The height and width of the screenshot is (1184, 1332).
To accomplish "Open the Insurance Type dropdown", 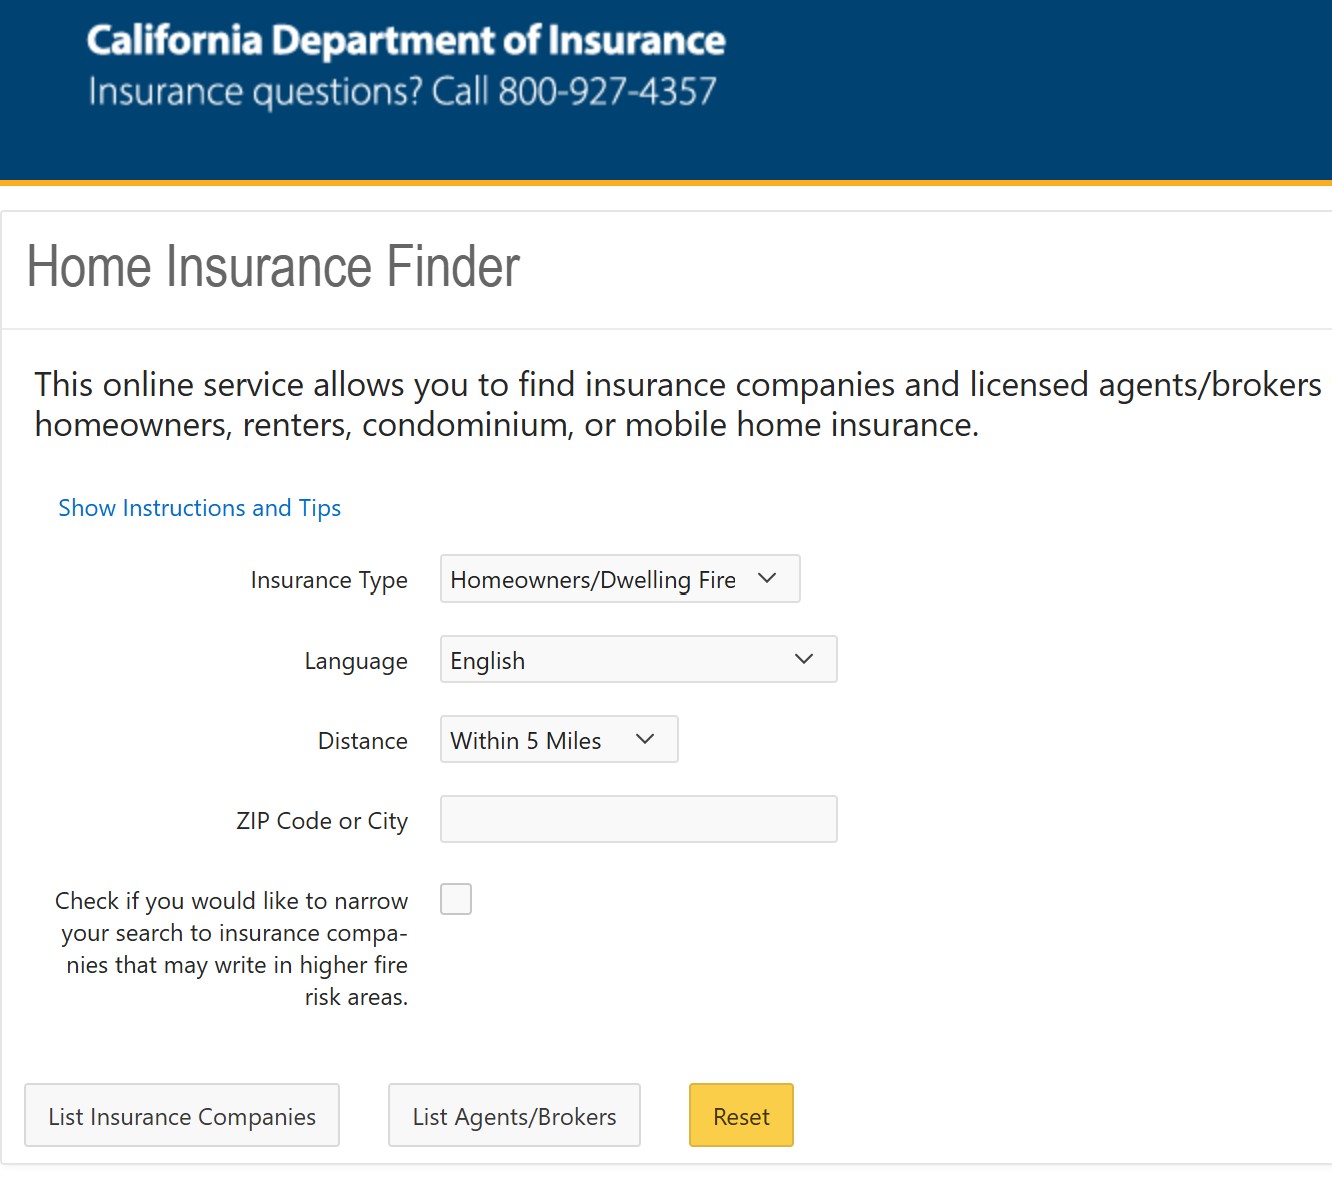I will pos(620,579).
